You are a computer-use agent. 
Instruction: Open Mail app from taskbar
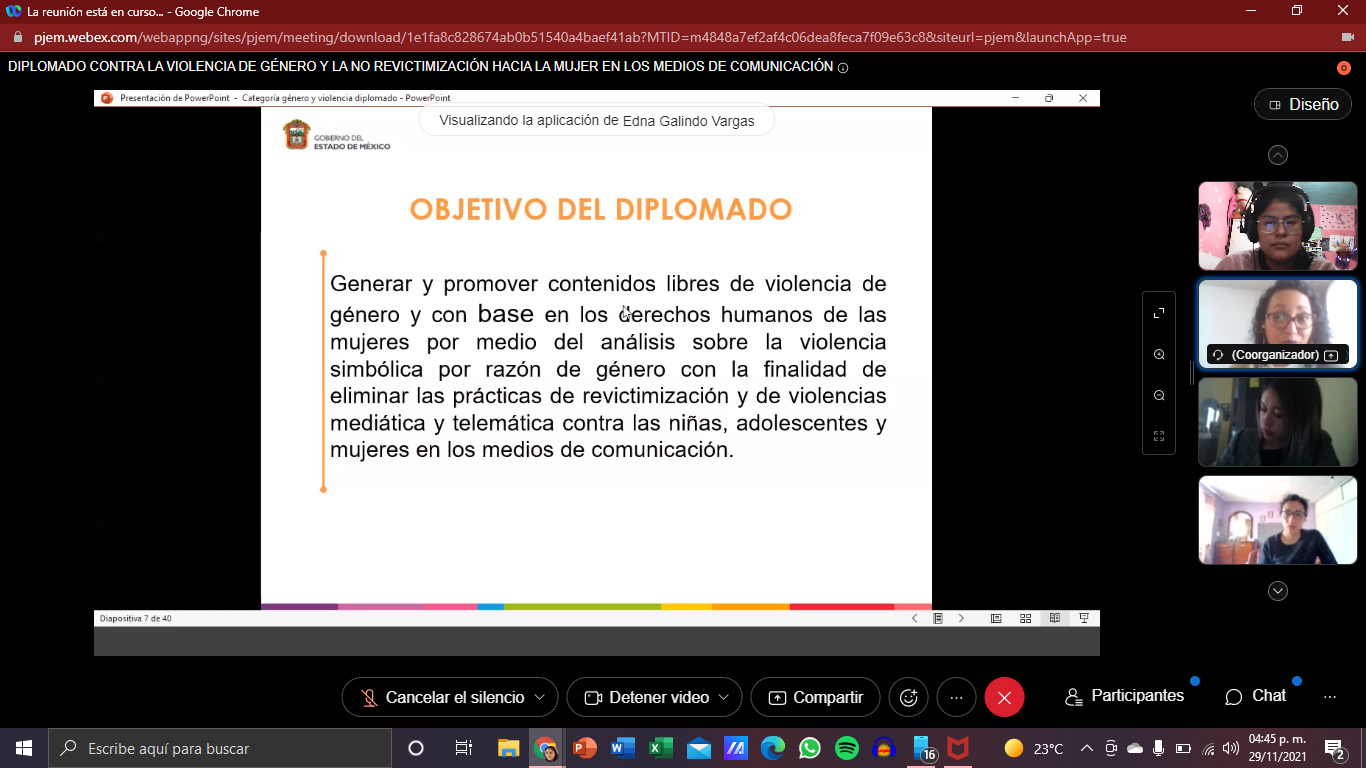tap(698, 748)
